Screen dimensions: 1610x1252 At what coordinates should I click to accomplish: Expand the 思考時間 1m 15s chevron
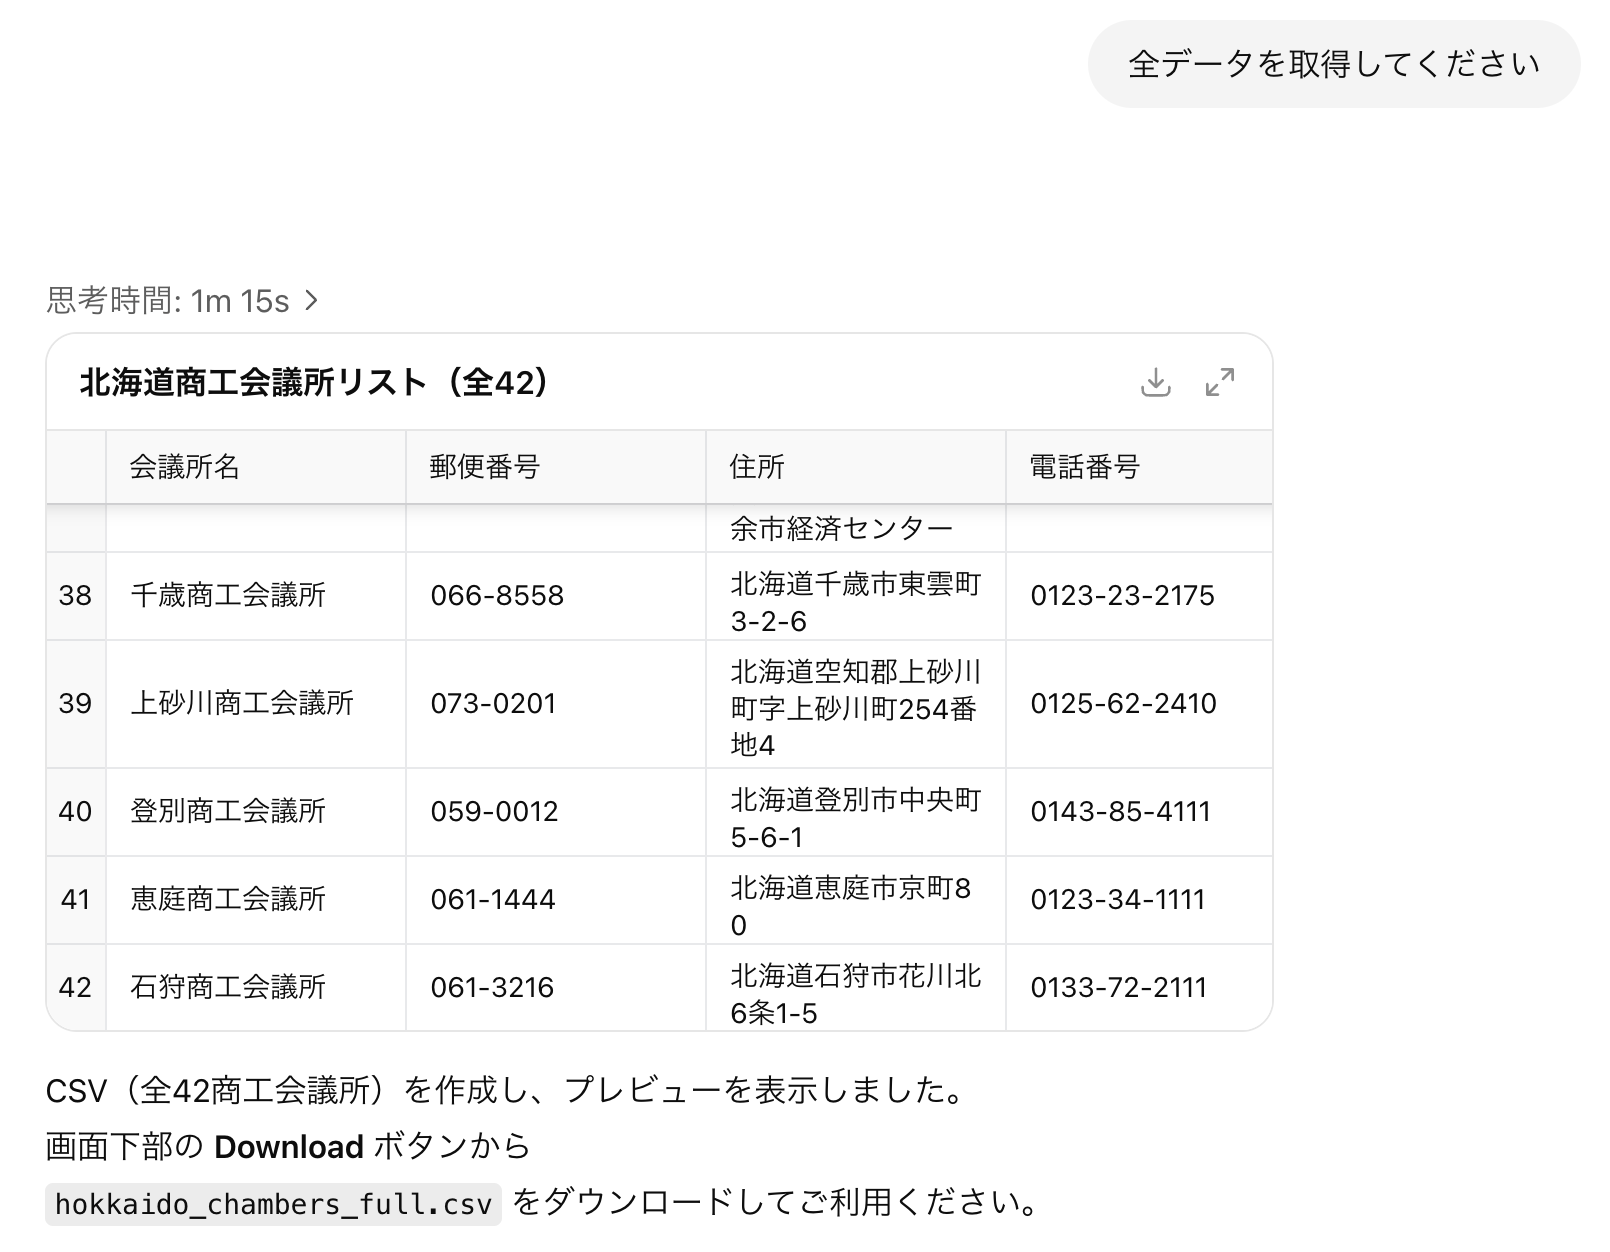312,300
